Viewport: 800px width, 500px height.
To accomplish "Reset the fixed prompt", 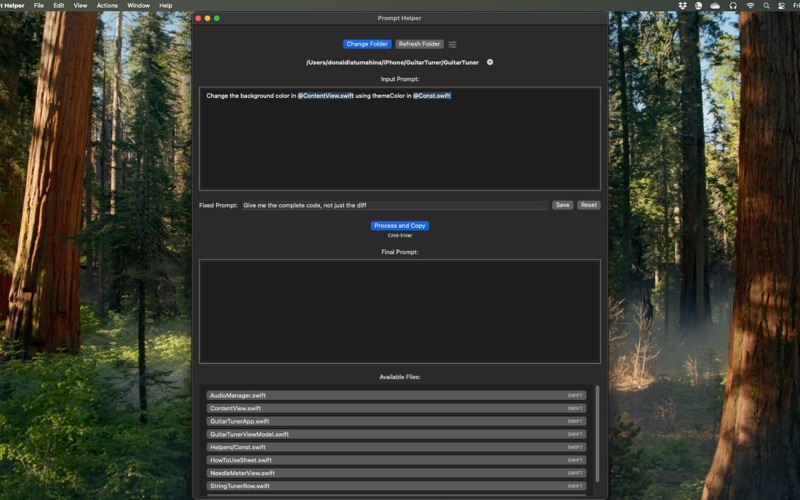I will click(589, 205).
